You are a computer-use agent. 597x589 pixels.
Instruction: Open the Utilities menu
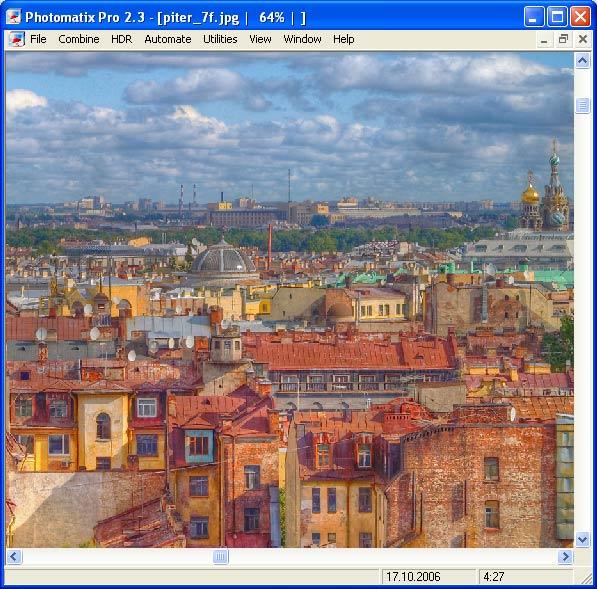pyautogui.click(x=220, y=39)
